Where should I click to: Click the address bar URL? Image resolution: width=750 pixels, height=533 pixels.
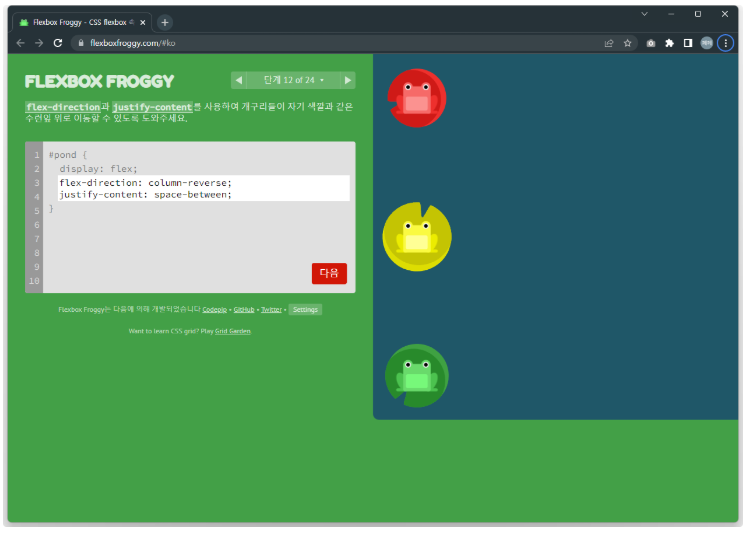click(132, 43)
